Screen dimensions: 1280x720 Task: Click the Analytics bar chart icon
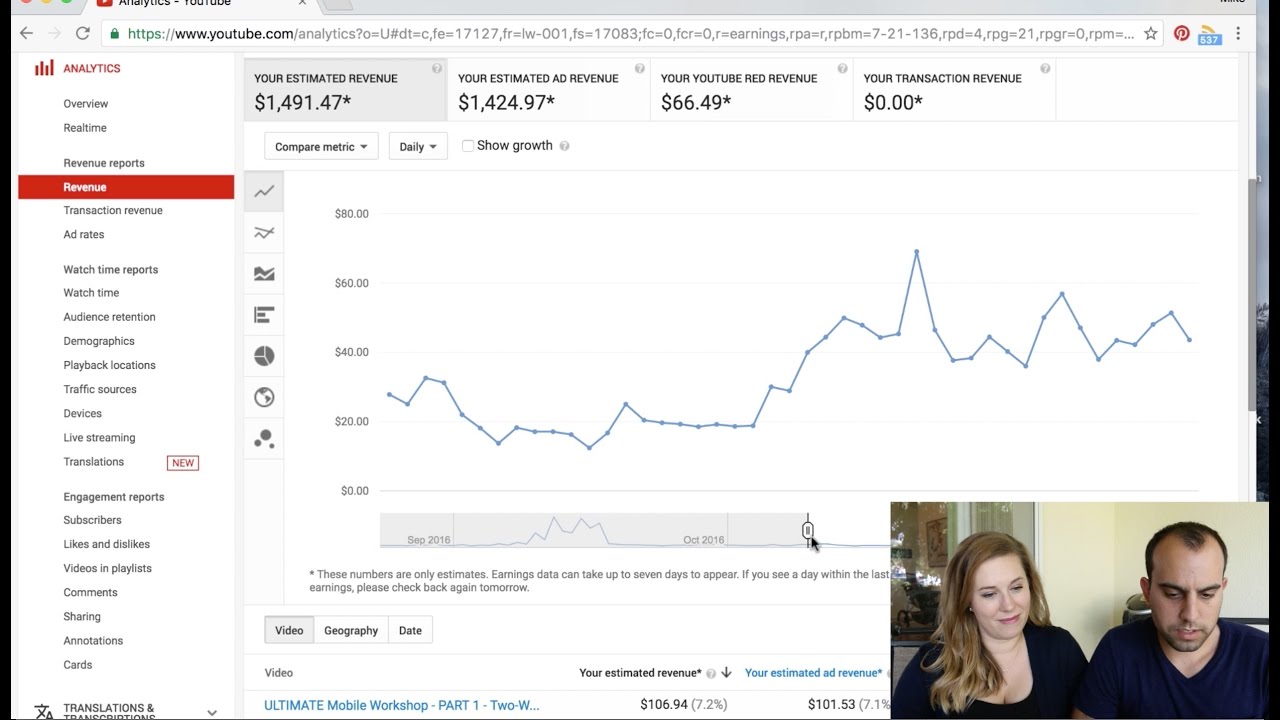(x=44, y=68)
